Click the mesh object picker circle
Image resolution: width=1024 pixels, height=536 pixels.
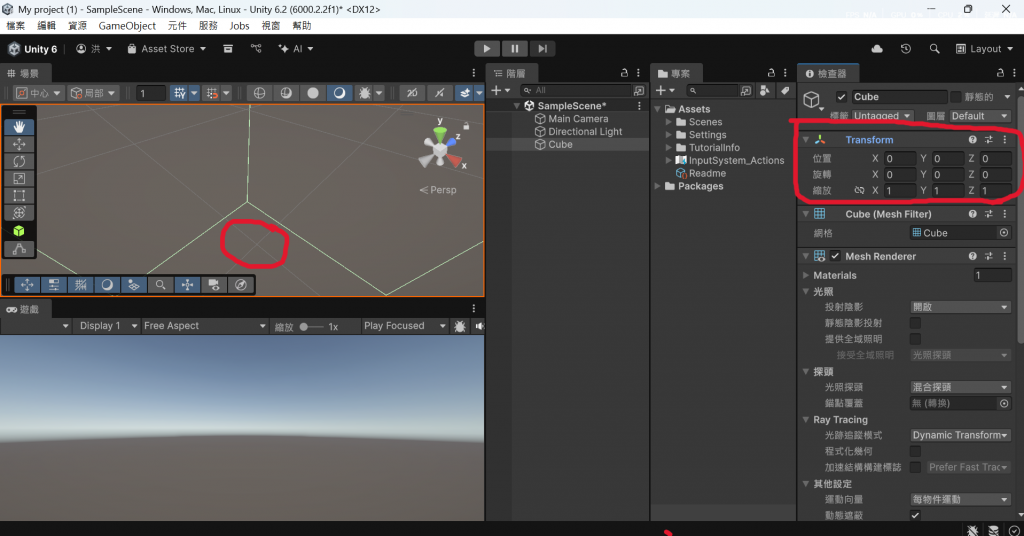click(1004, 232)
